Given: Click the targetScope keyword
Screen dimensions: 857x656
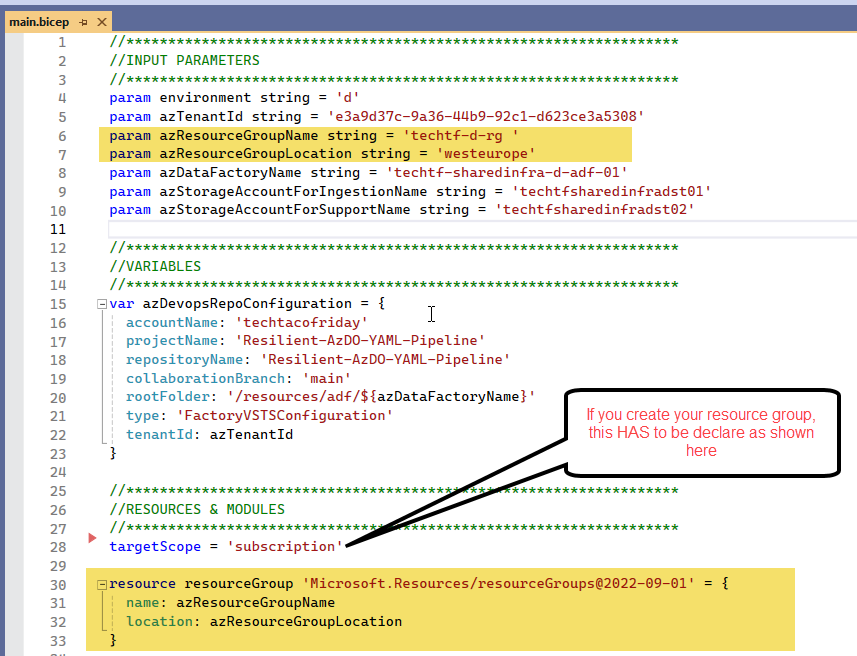Looking at the screenshot, I should pos(155,547).
